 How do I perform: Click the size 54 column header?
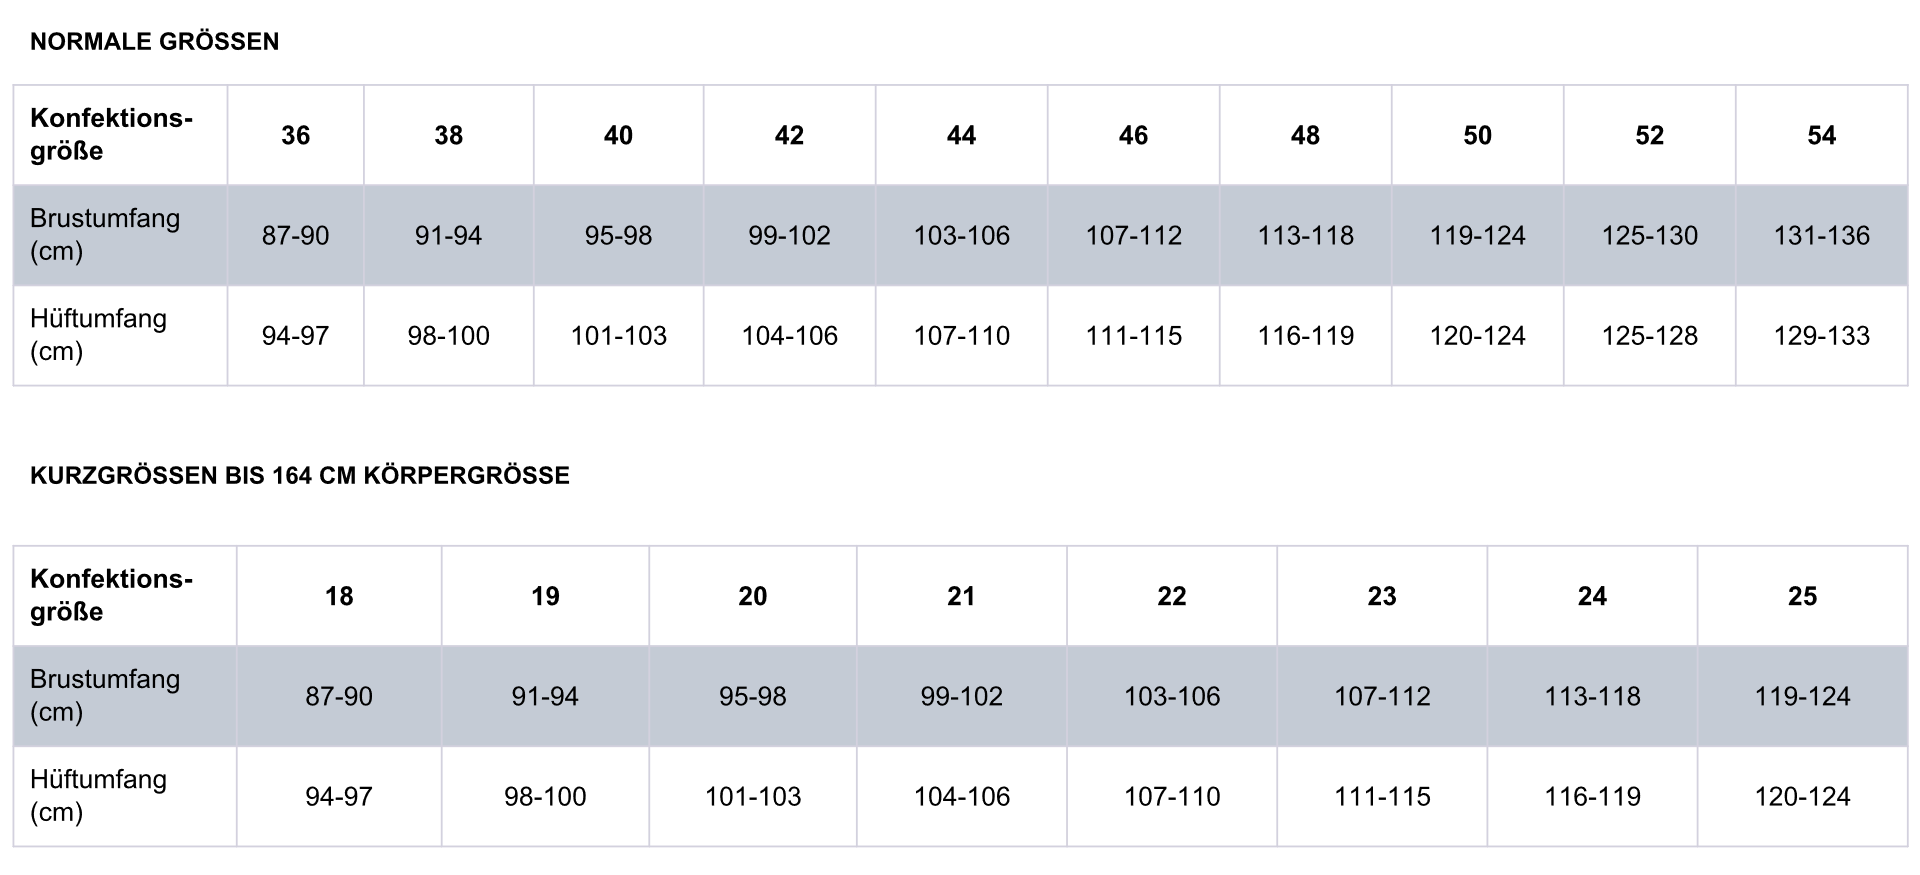click(x=1821, y=135)
